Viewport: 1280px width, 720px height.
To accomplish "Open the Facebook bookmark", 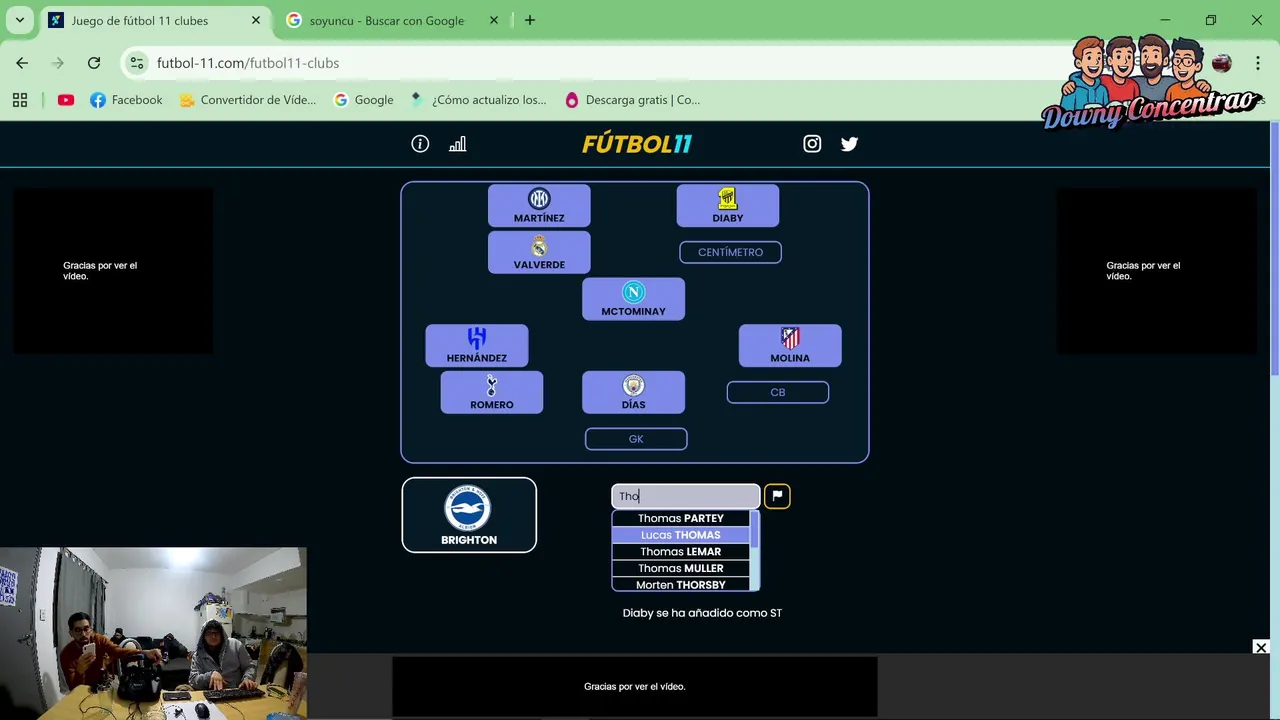I will pyautogui.click(x=126, y=100).
